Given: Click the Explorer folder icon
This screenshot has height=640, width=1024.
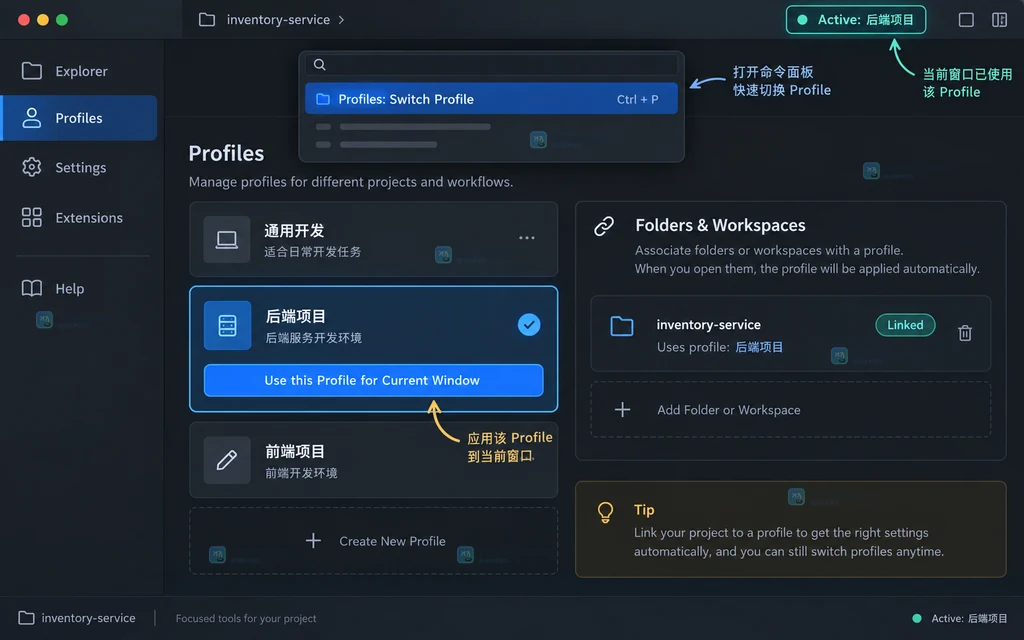Looking at the screenshot, I should 31,71.
